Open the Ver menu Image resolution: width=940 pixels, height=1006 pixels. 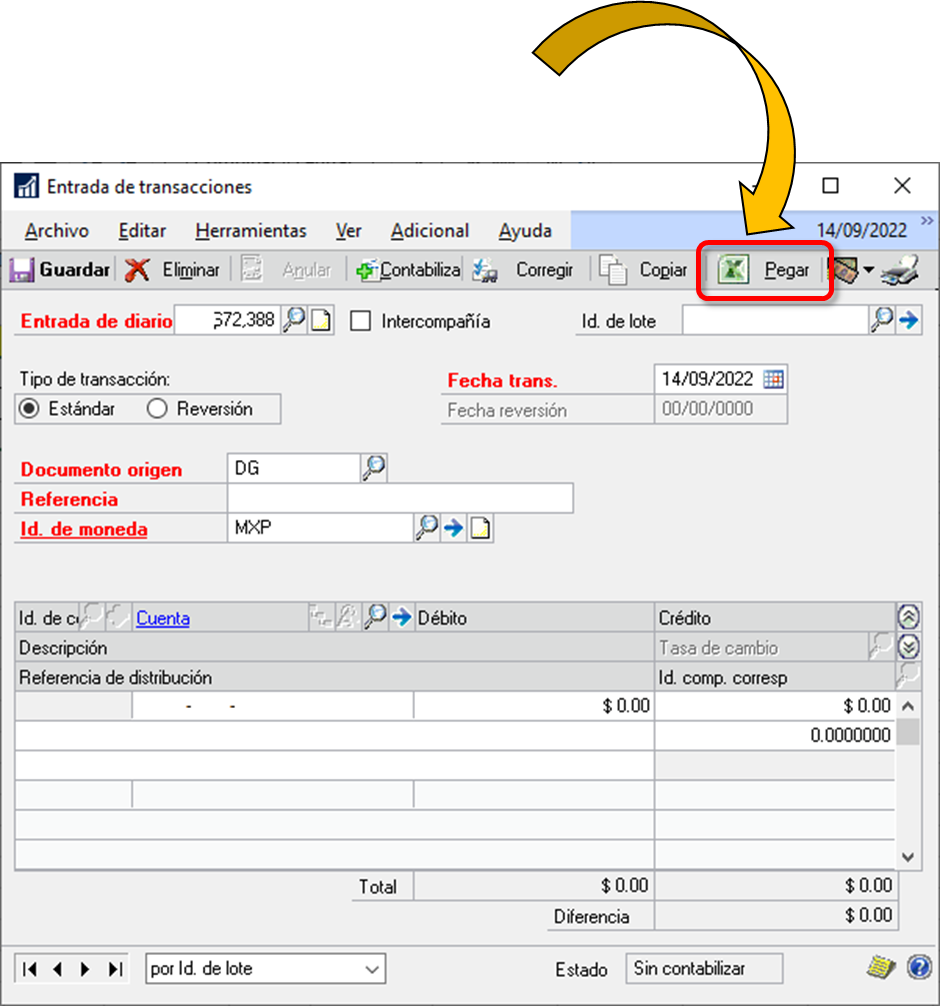348,231
